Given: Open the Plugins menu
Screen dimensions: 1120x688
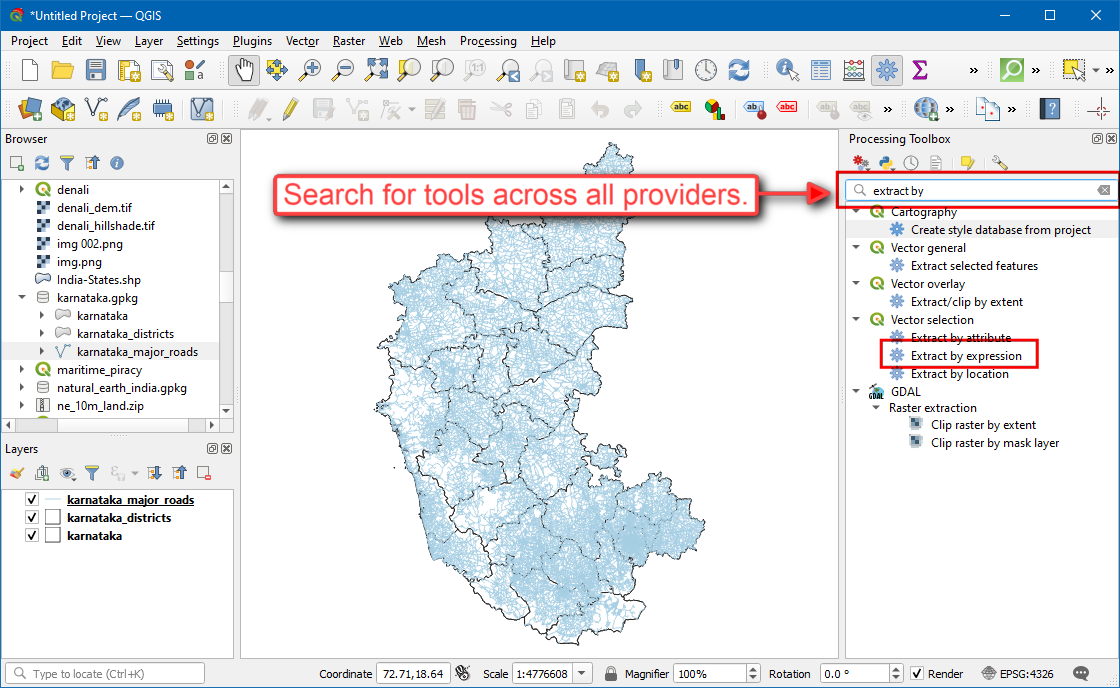Looking at the screenshot, I should tap(252, 41).
